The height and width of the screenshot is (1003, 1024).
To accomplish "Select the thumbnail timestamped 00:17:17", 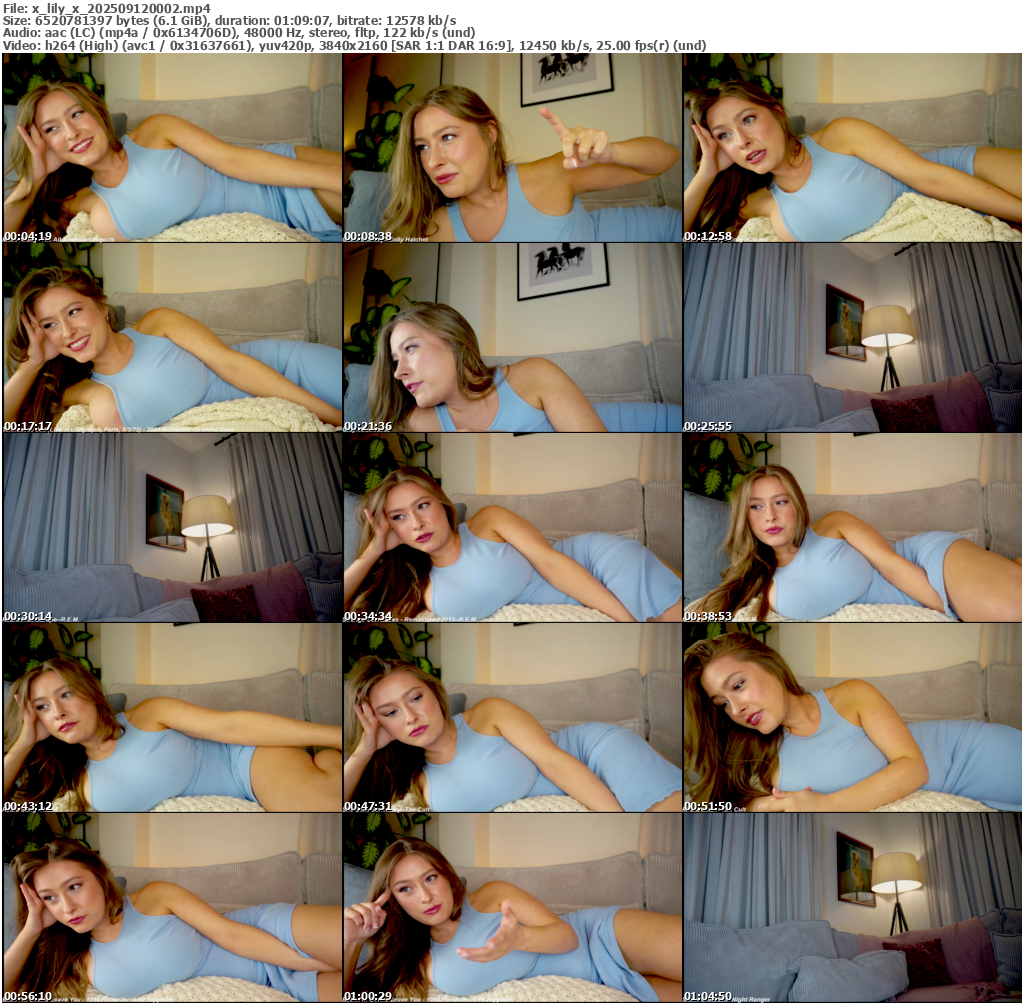I will pos(172,338).
